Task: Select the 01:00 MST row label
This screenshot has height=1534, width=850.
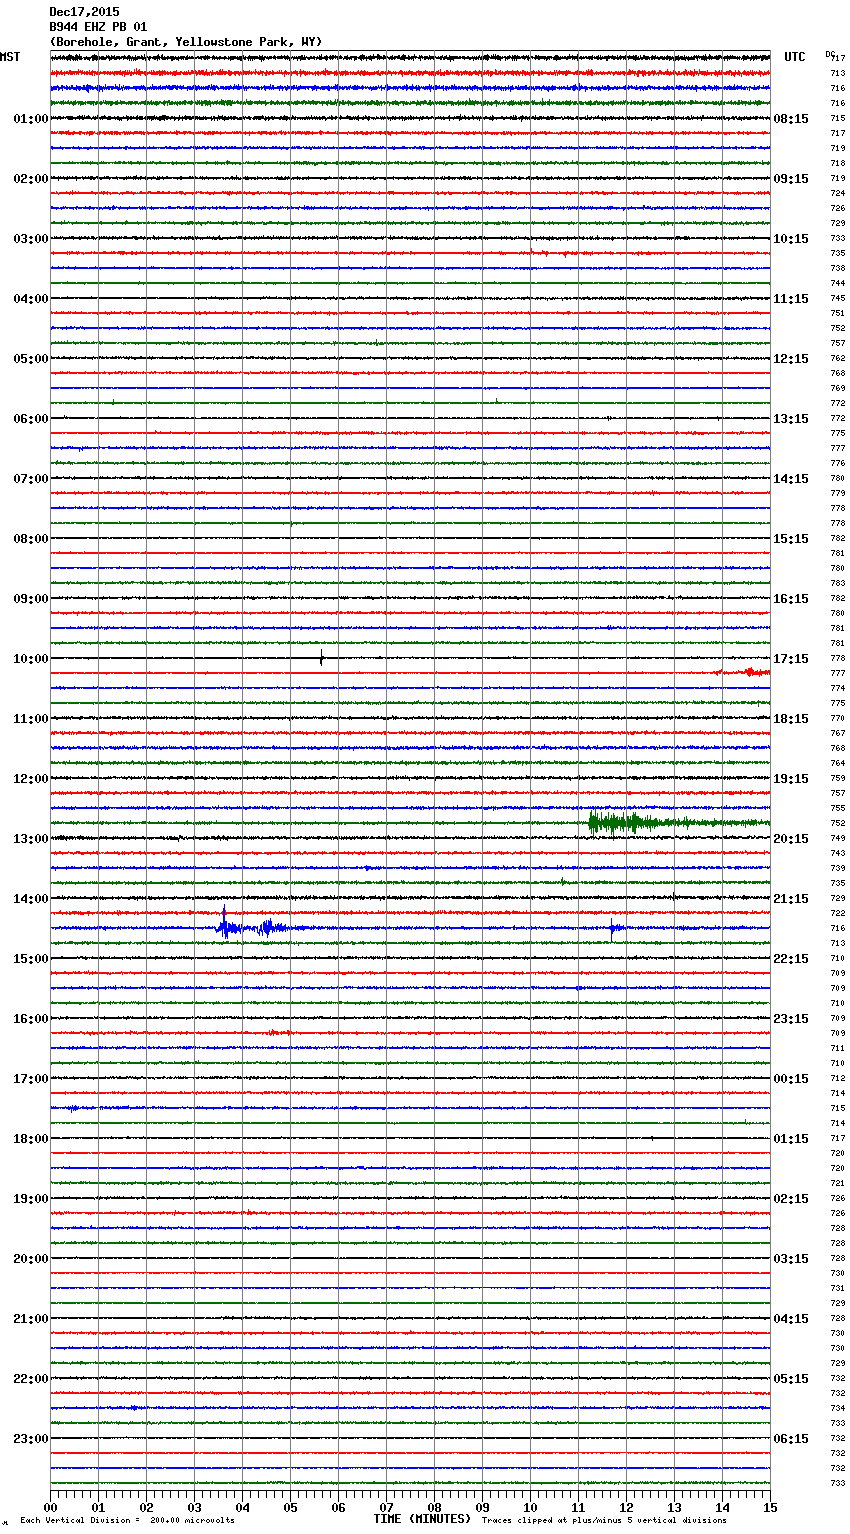Action: point(31,119)
